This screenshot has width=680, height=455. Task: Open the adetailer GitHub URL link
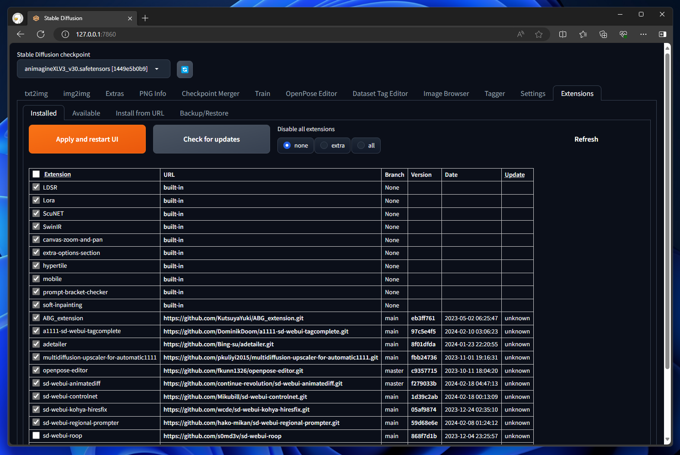point(219,344)
